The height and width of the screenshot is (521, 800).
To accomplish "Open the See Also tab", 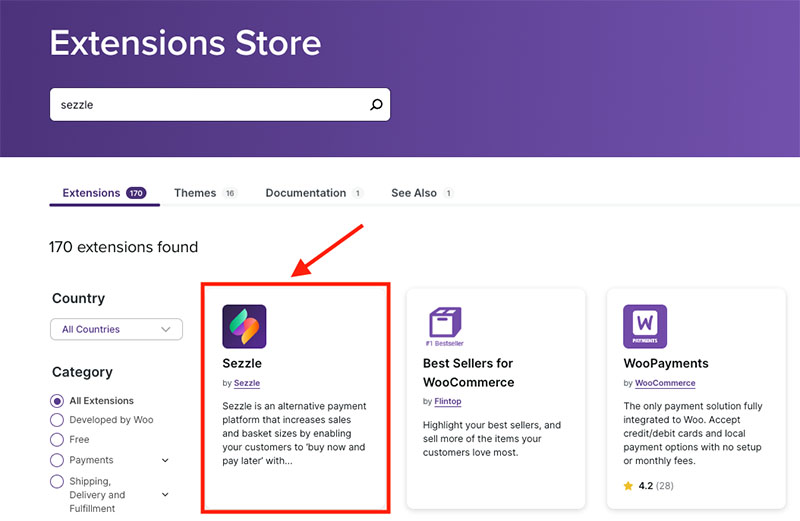I will click(x=422, y=193).
